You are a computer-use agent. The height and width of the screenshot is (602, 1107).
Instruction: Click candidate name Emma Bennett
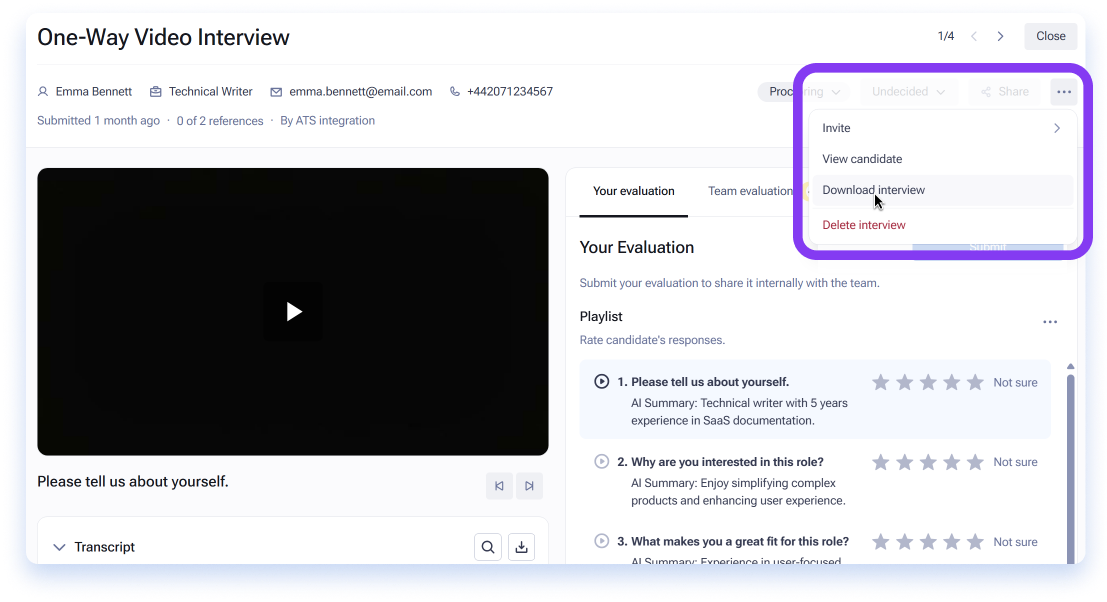(x=94, y=92)
